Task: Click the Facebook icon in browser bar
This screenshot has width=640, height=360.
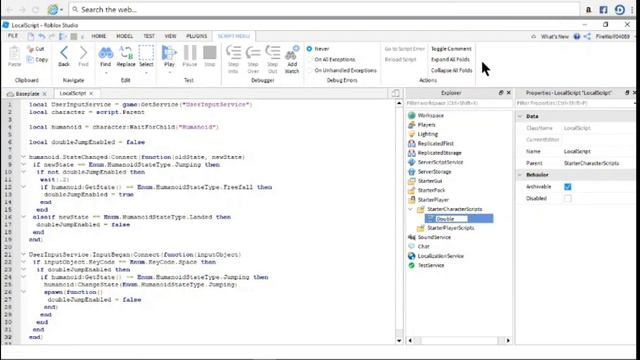Action: (x=603, y=9)
